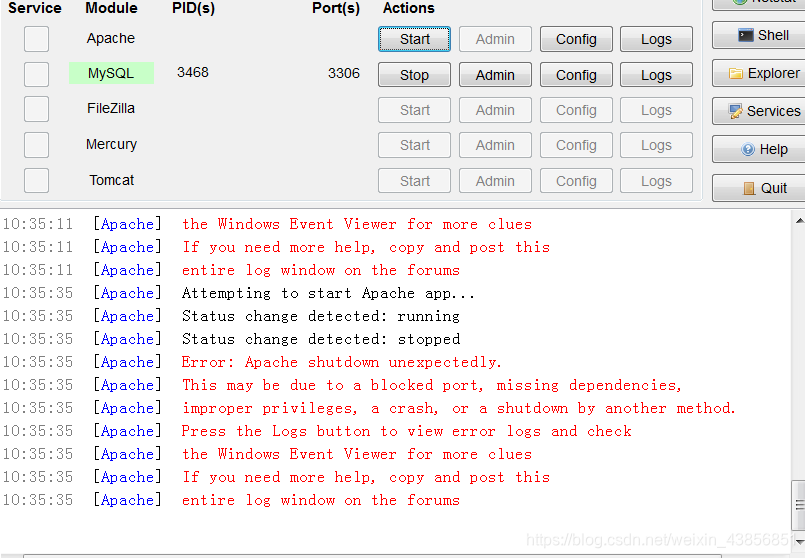805x558 pixels.
Task: Click the Mercury Logs button
Action: pos(656,145)
